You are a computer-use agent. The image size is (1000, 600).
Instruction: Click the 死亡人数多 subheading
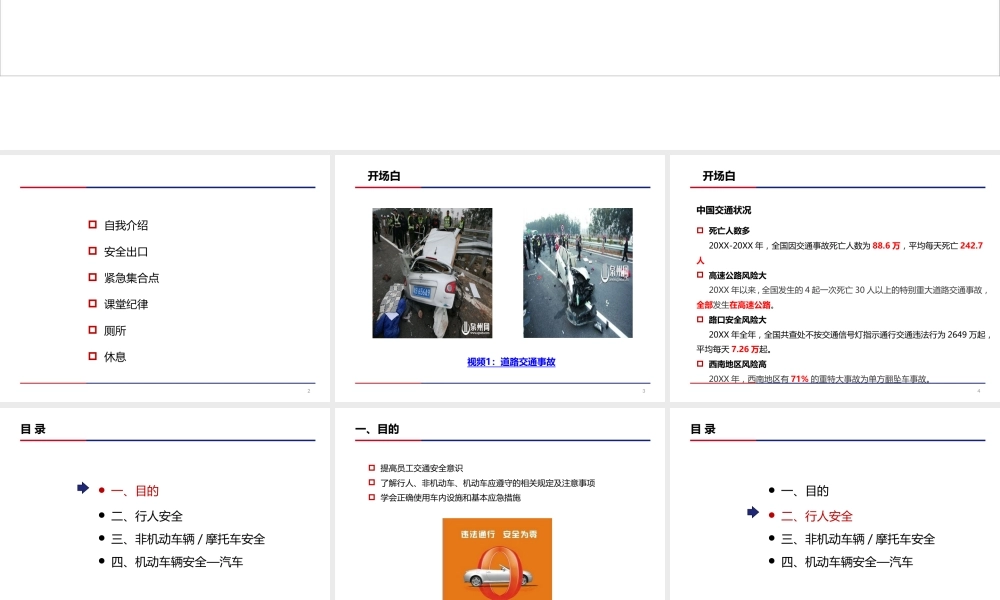coord(729,231)
